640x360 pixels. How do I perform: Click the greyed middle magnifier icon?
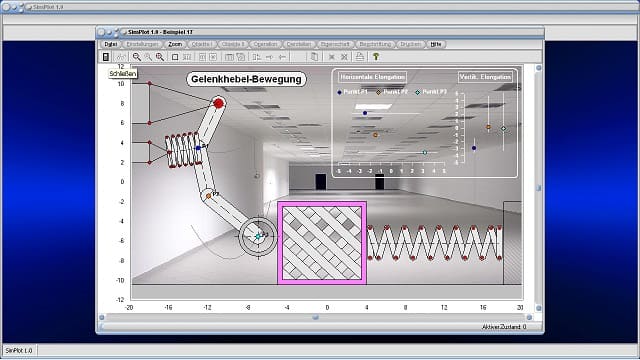[x=148, y=57]
